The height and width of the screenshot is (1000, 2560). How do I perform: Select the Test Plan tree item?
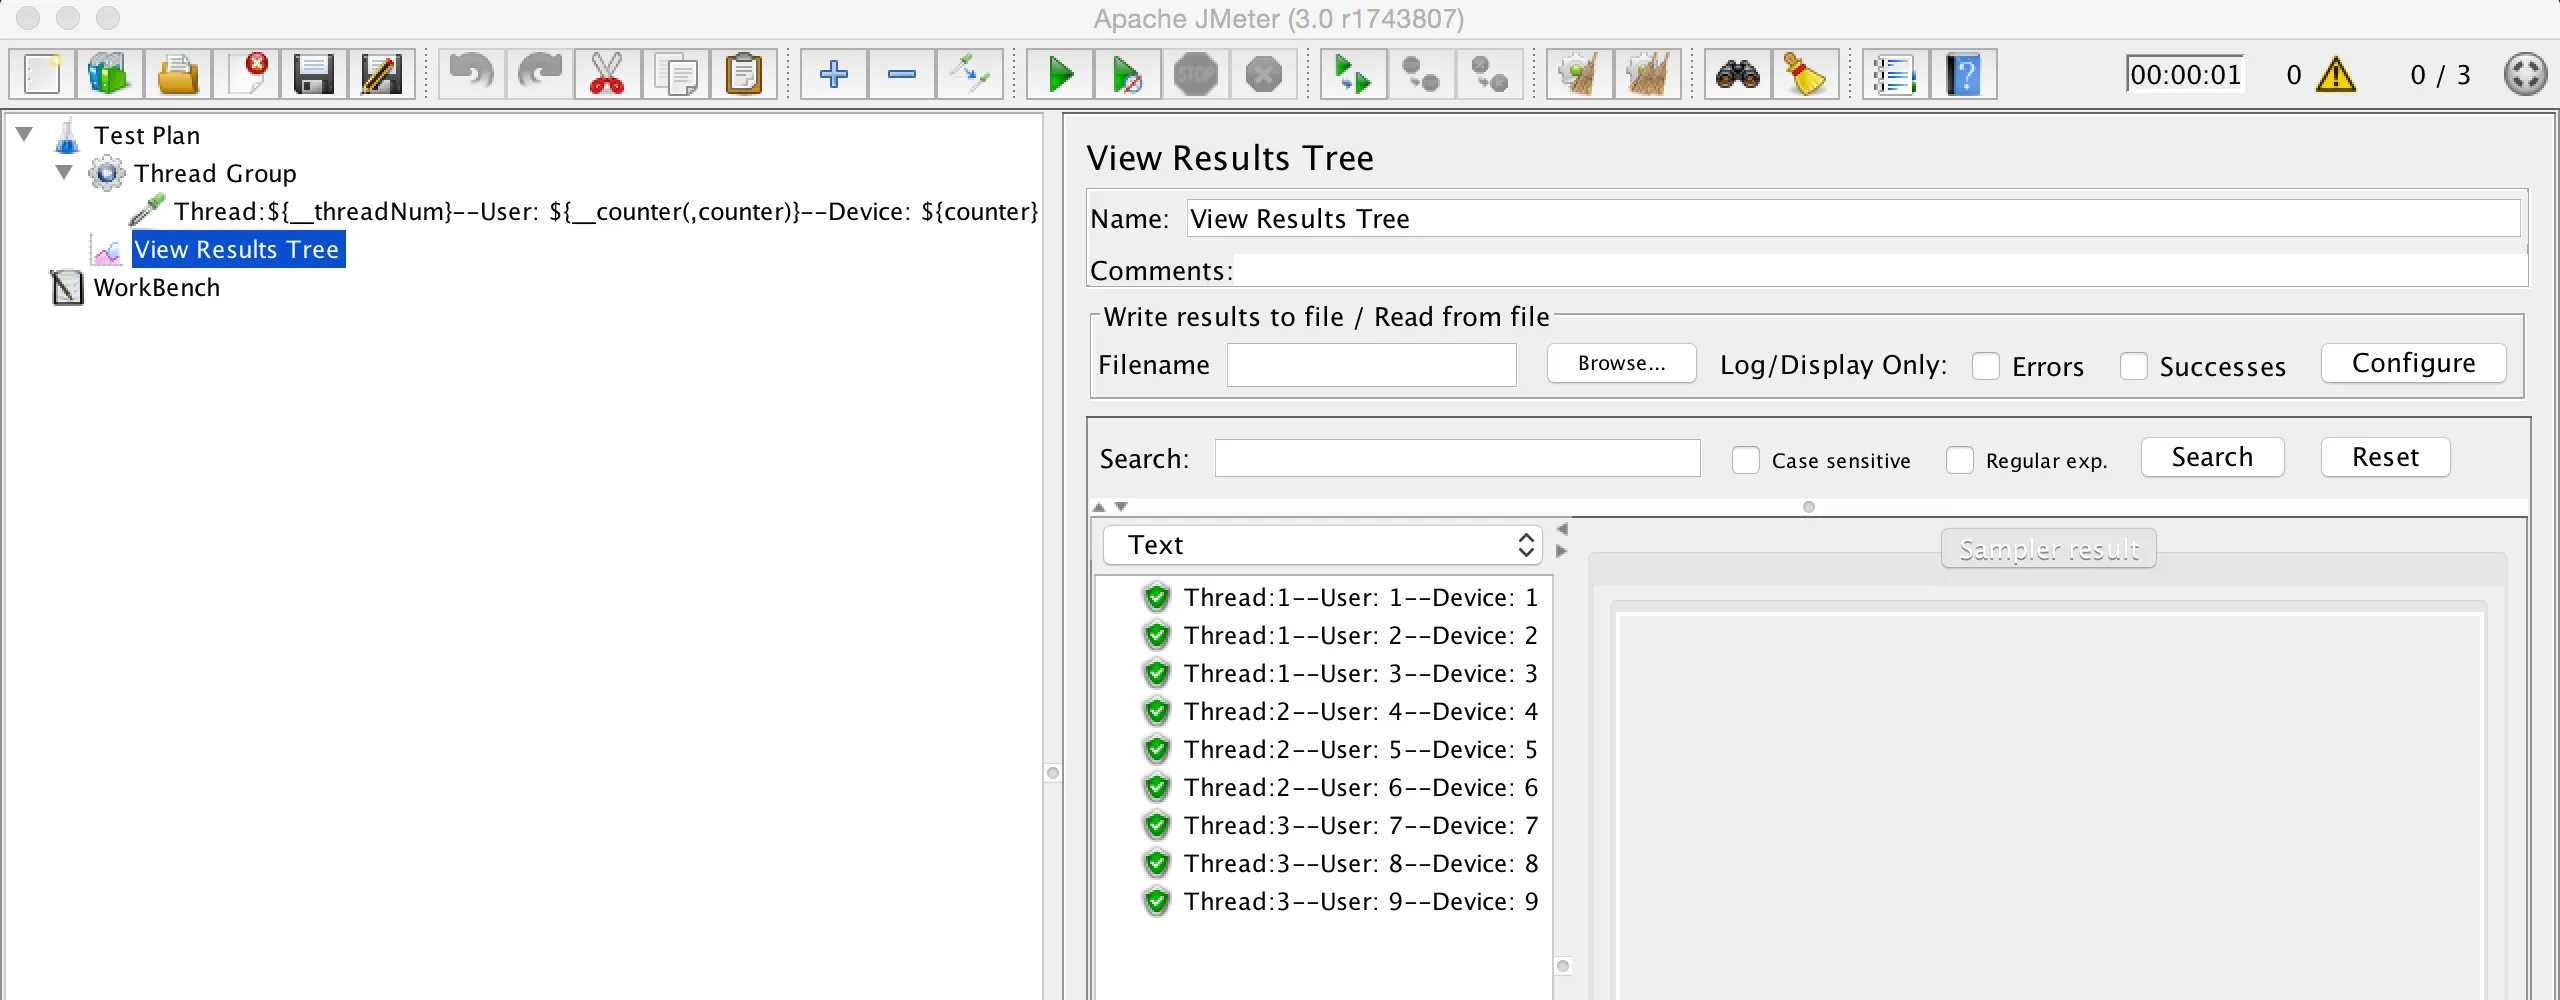tap(147, 135)
